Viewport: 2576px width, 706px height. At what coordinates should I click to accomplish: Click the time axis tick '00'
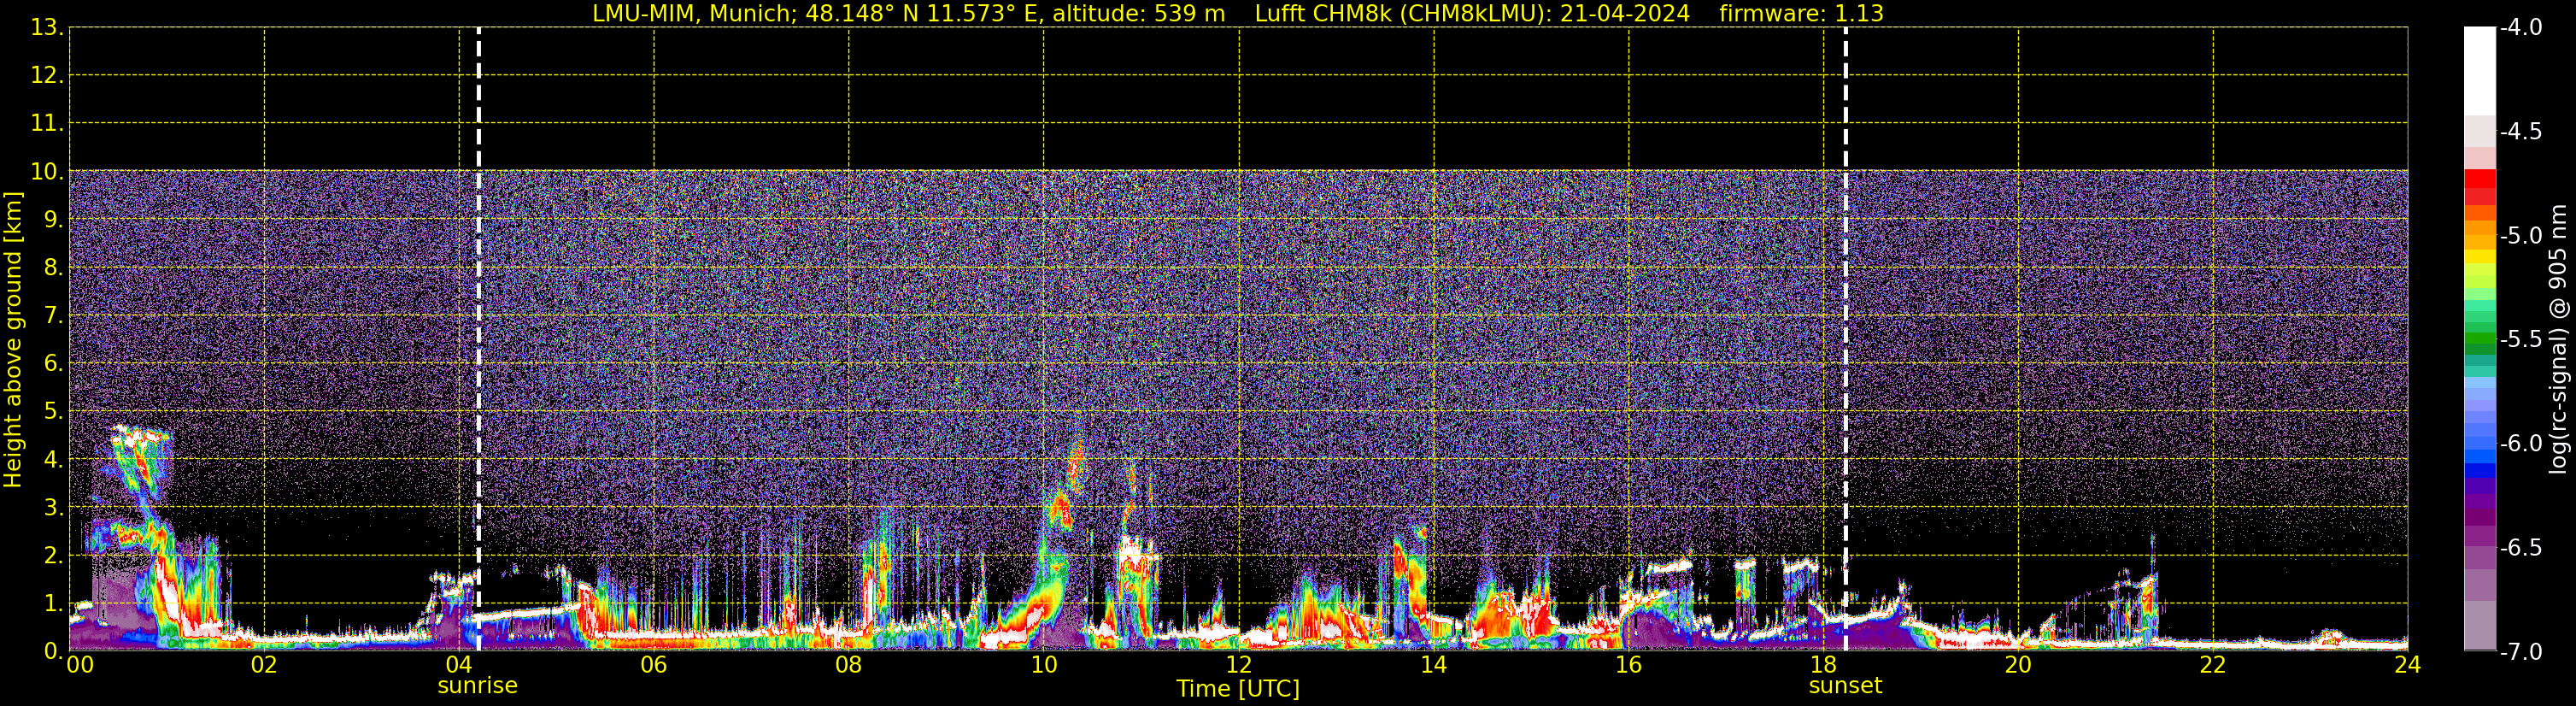80,666
